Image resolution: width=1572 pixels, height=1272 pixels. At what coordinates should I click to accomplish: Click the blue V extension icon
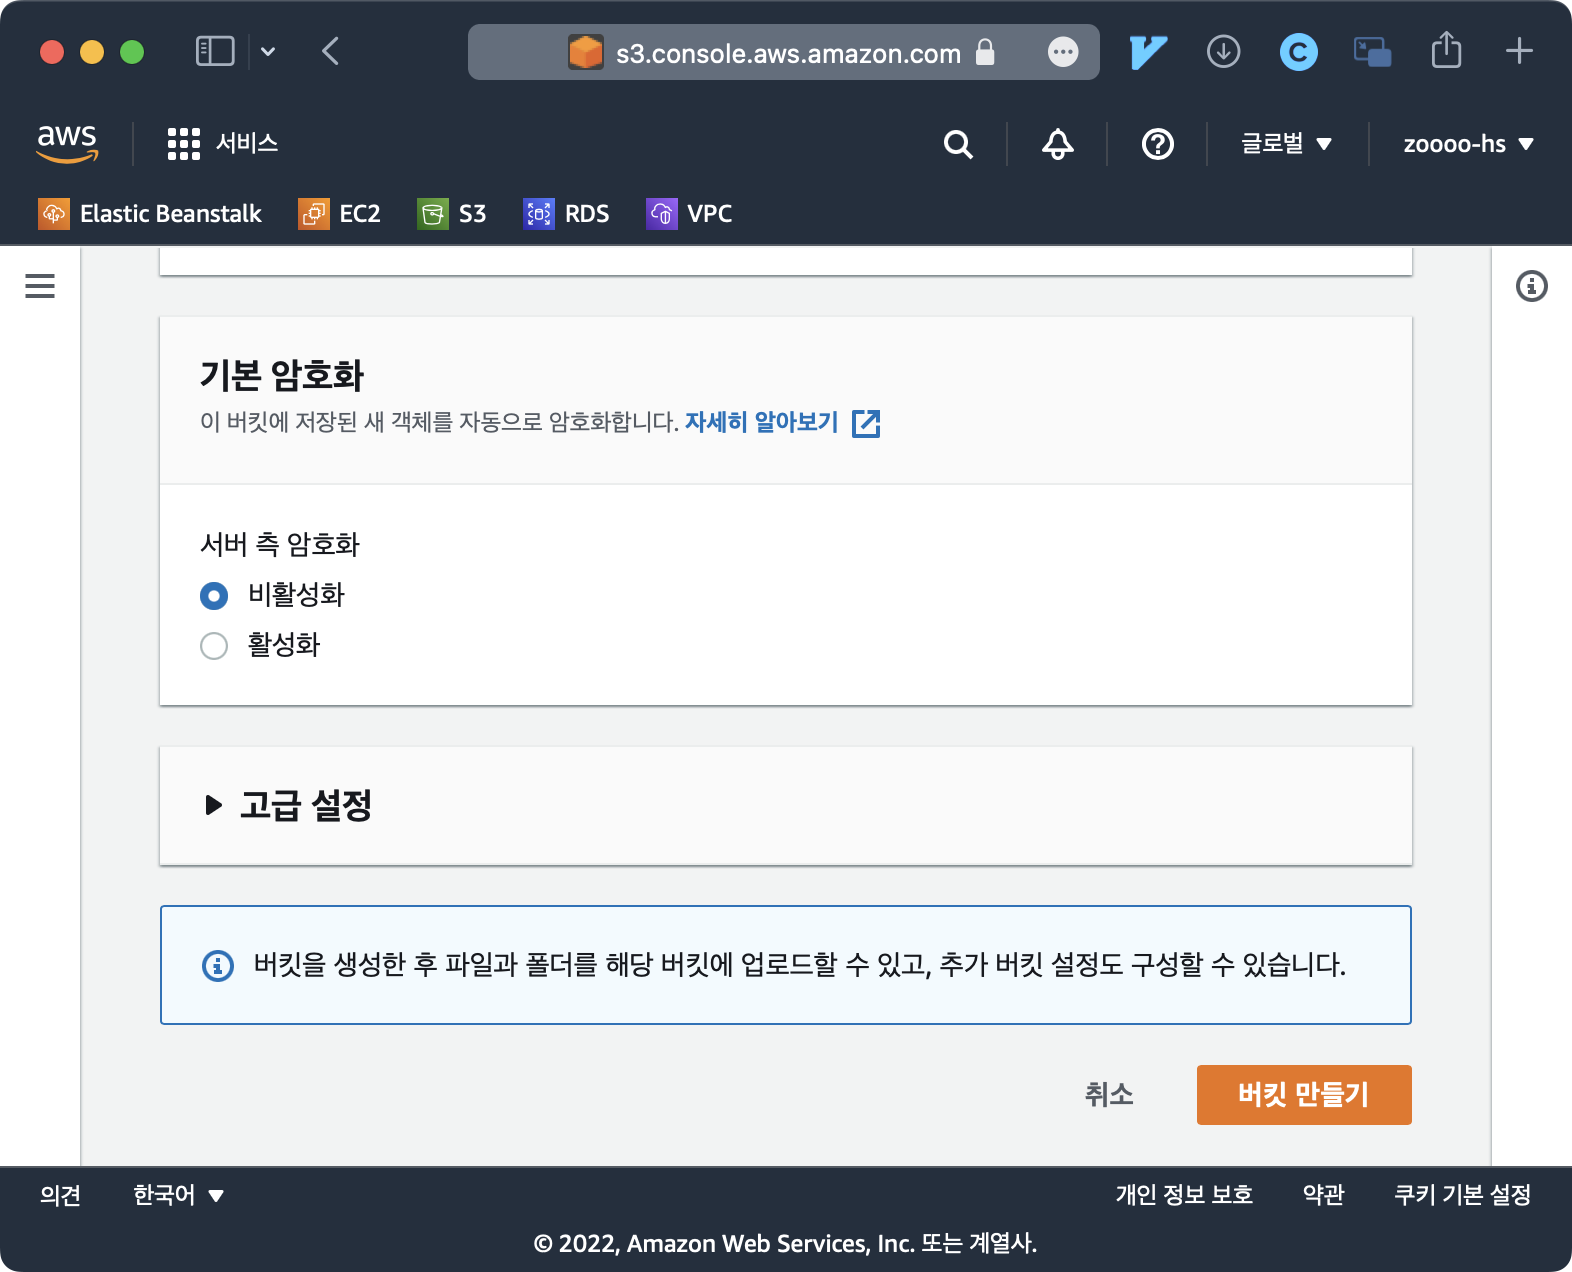[x=1148, y=52]
